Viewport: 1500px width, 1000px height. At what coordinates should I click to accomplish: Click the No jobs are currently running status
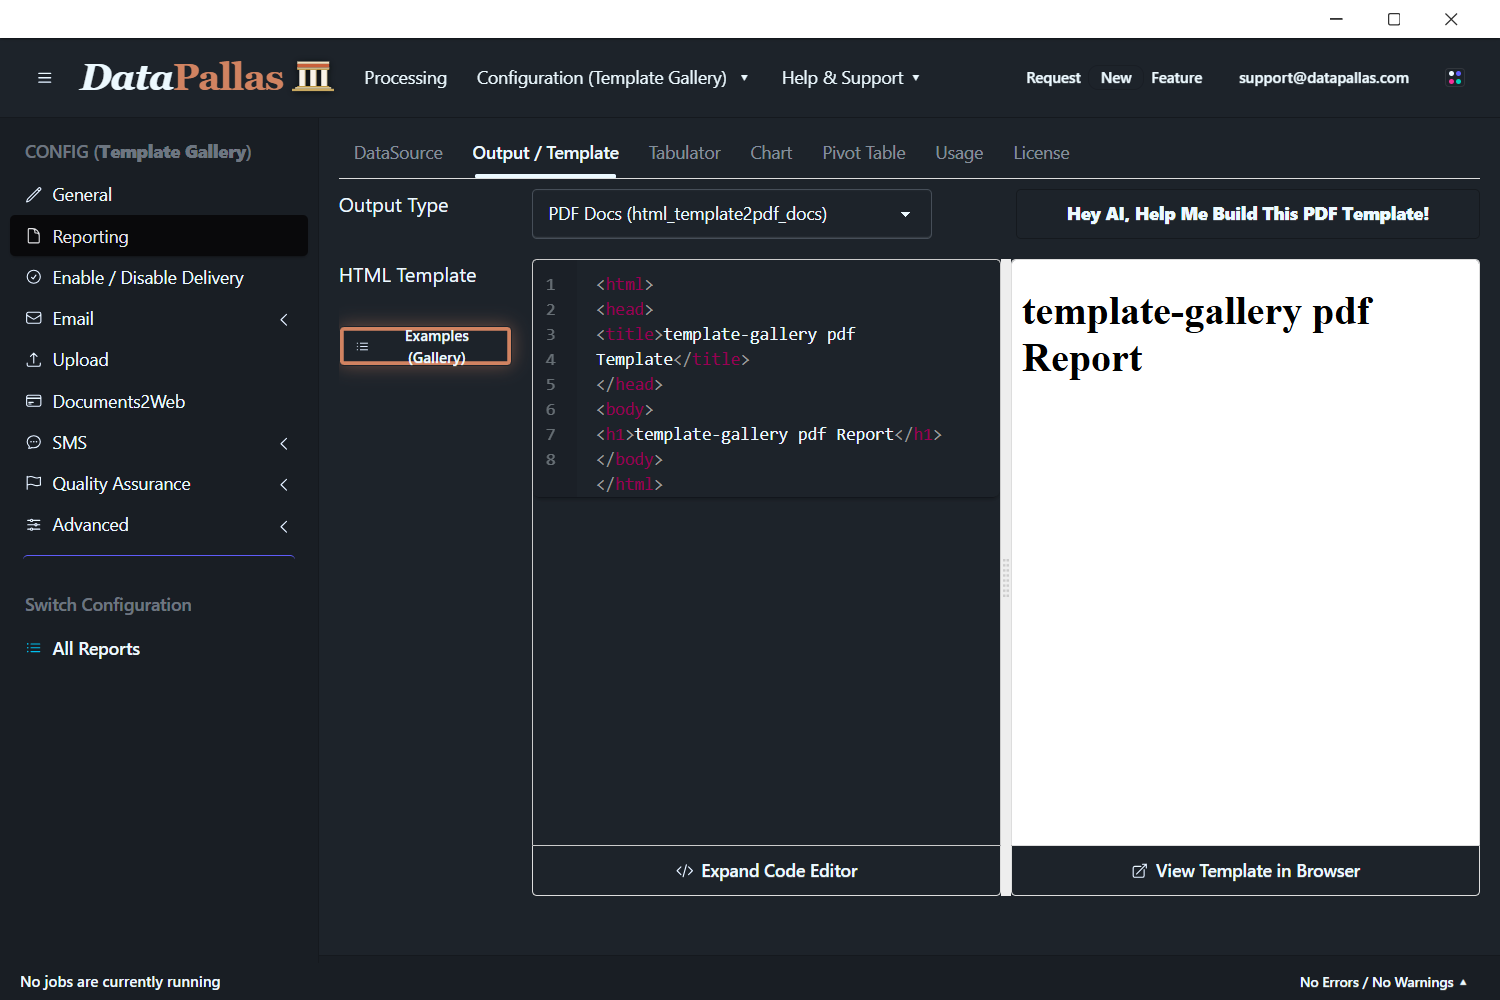pos(120,982)
